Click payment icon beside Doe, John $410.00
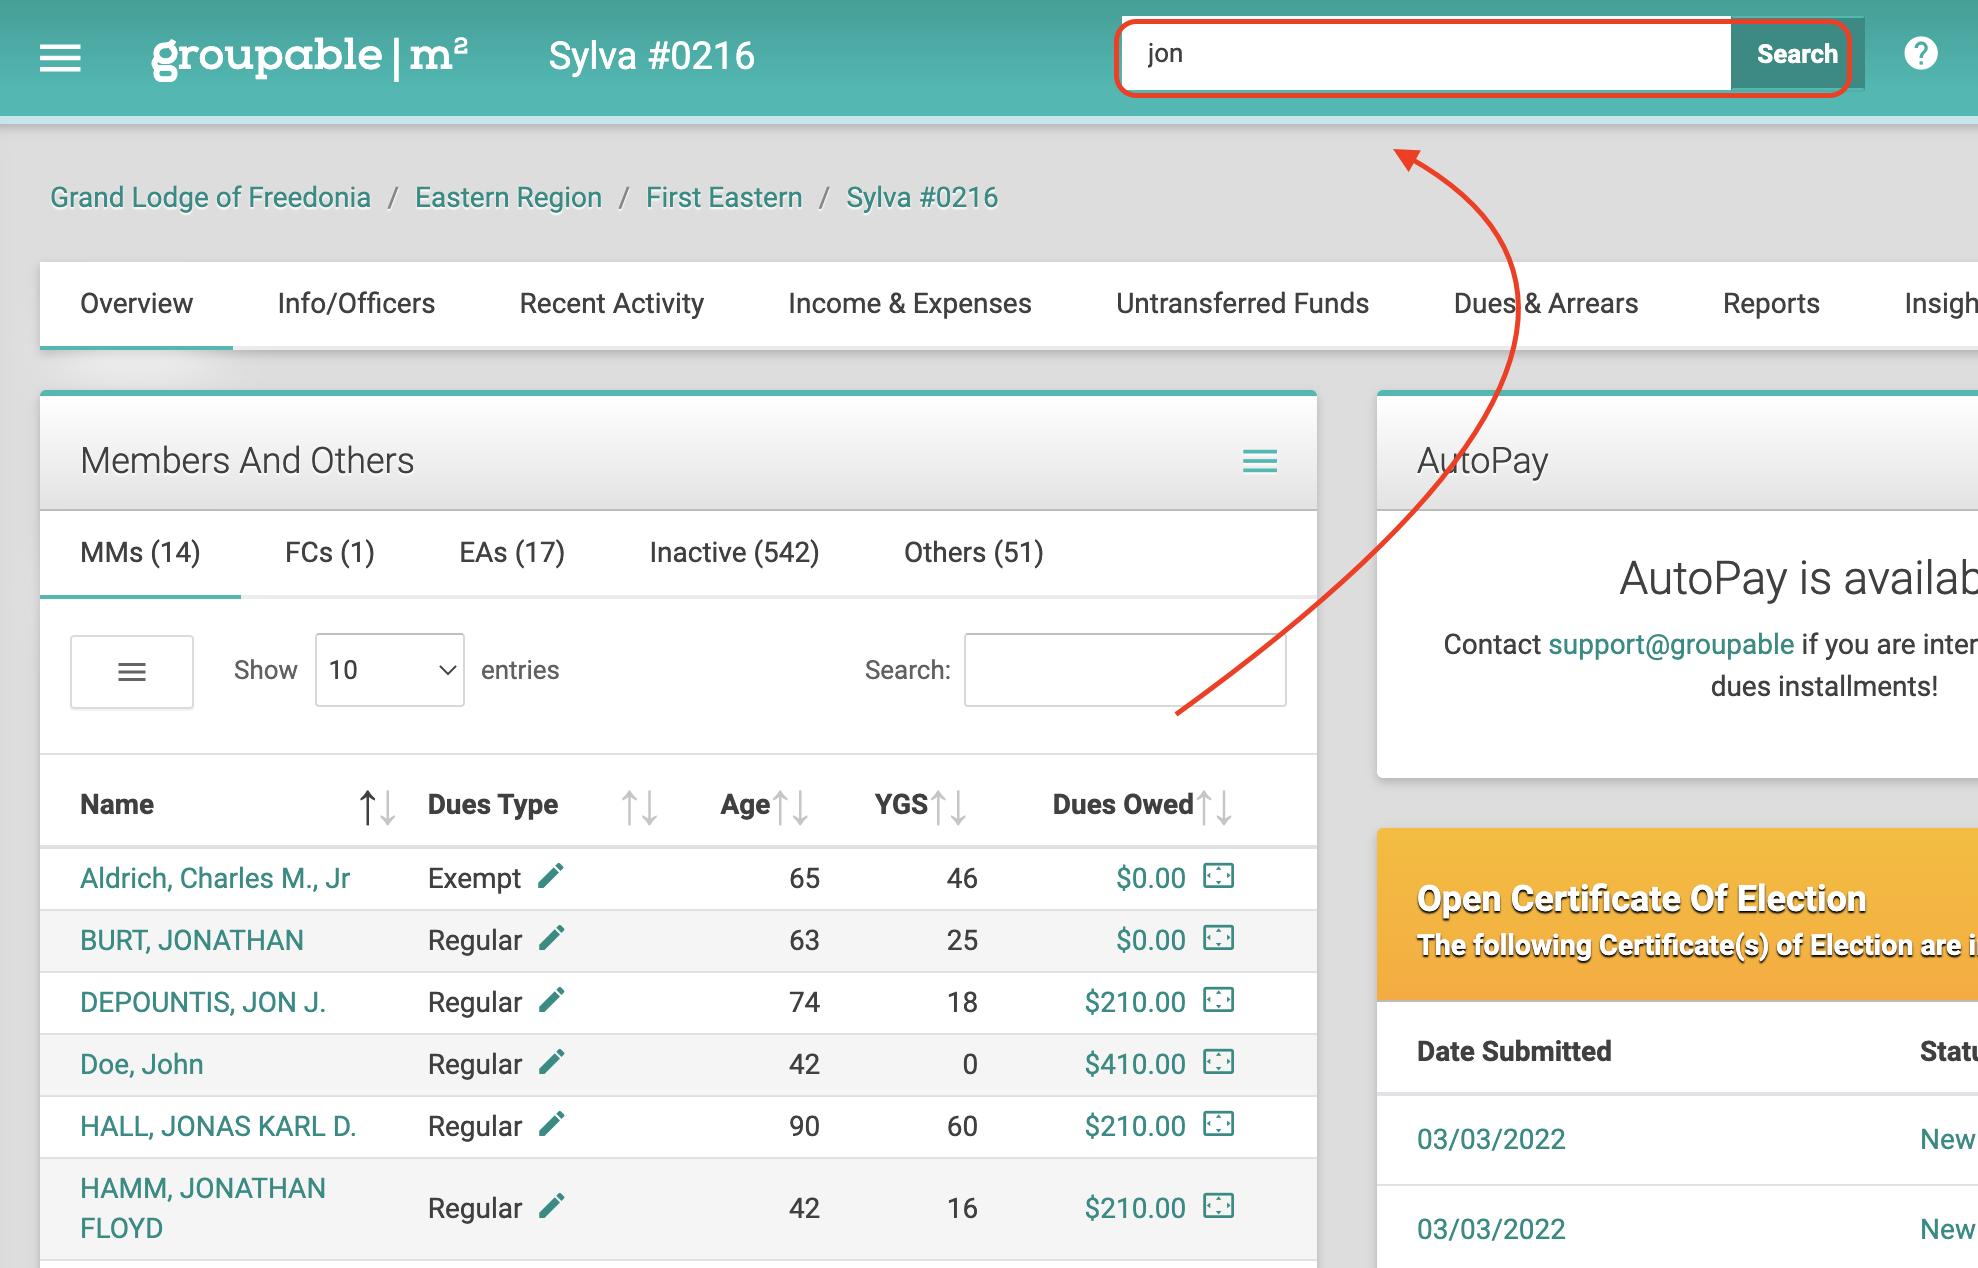Screen dimensions: 1978x1268 1219,1062
